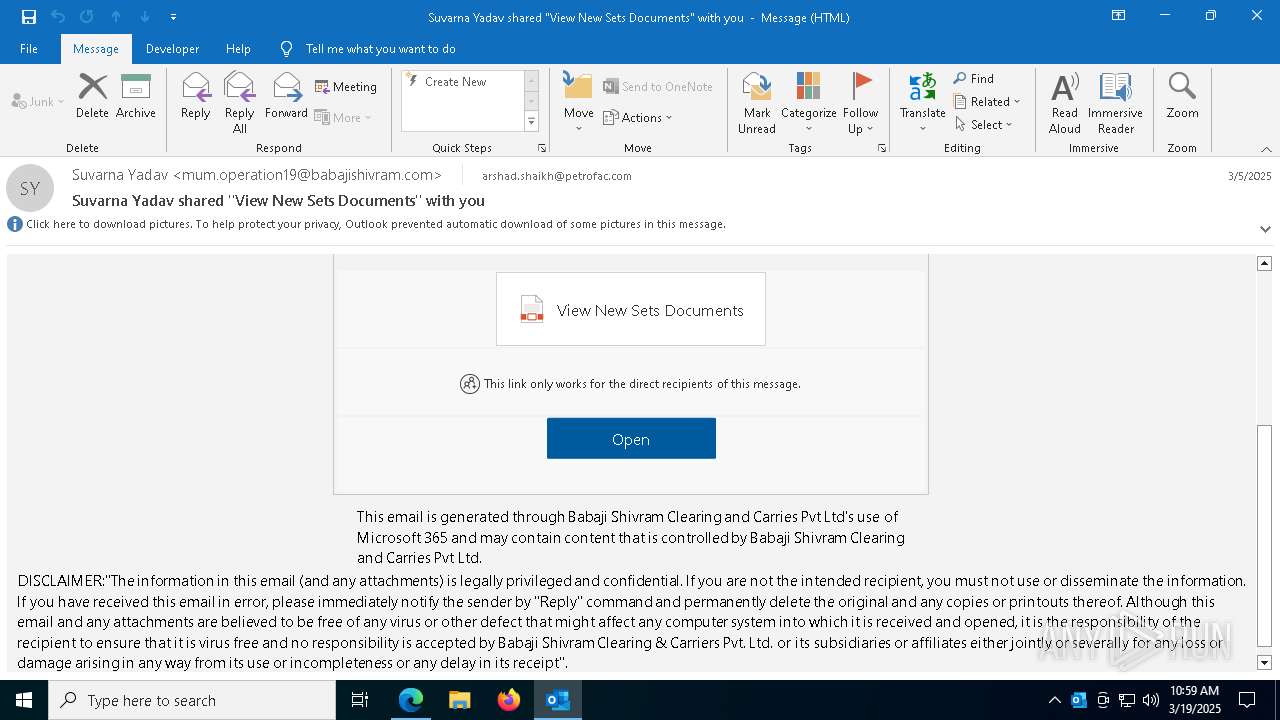This screenshot has height=720, width=1280.
Task: Click the Translate button
Action: (922, 103)
